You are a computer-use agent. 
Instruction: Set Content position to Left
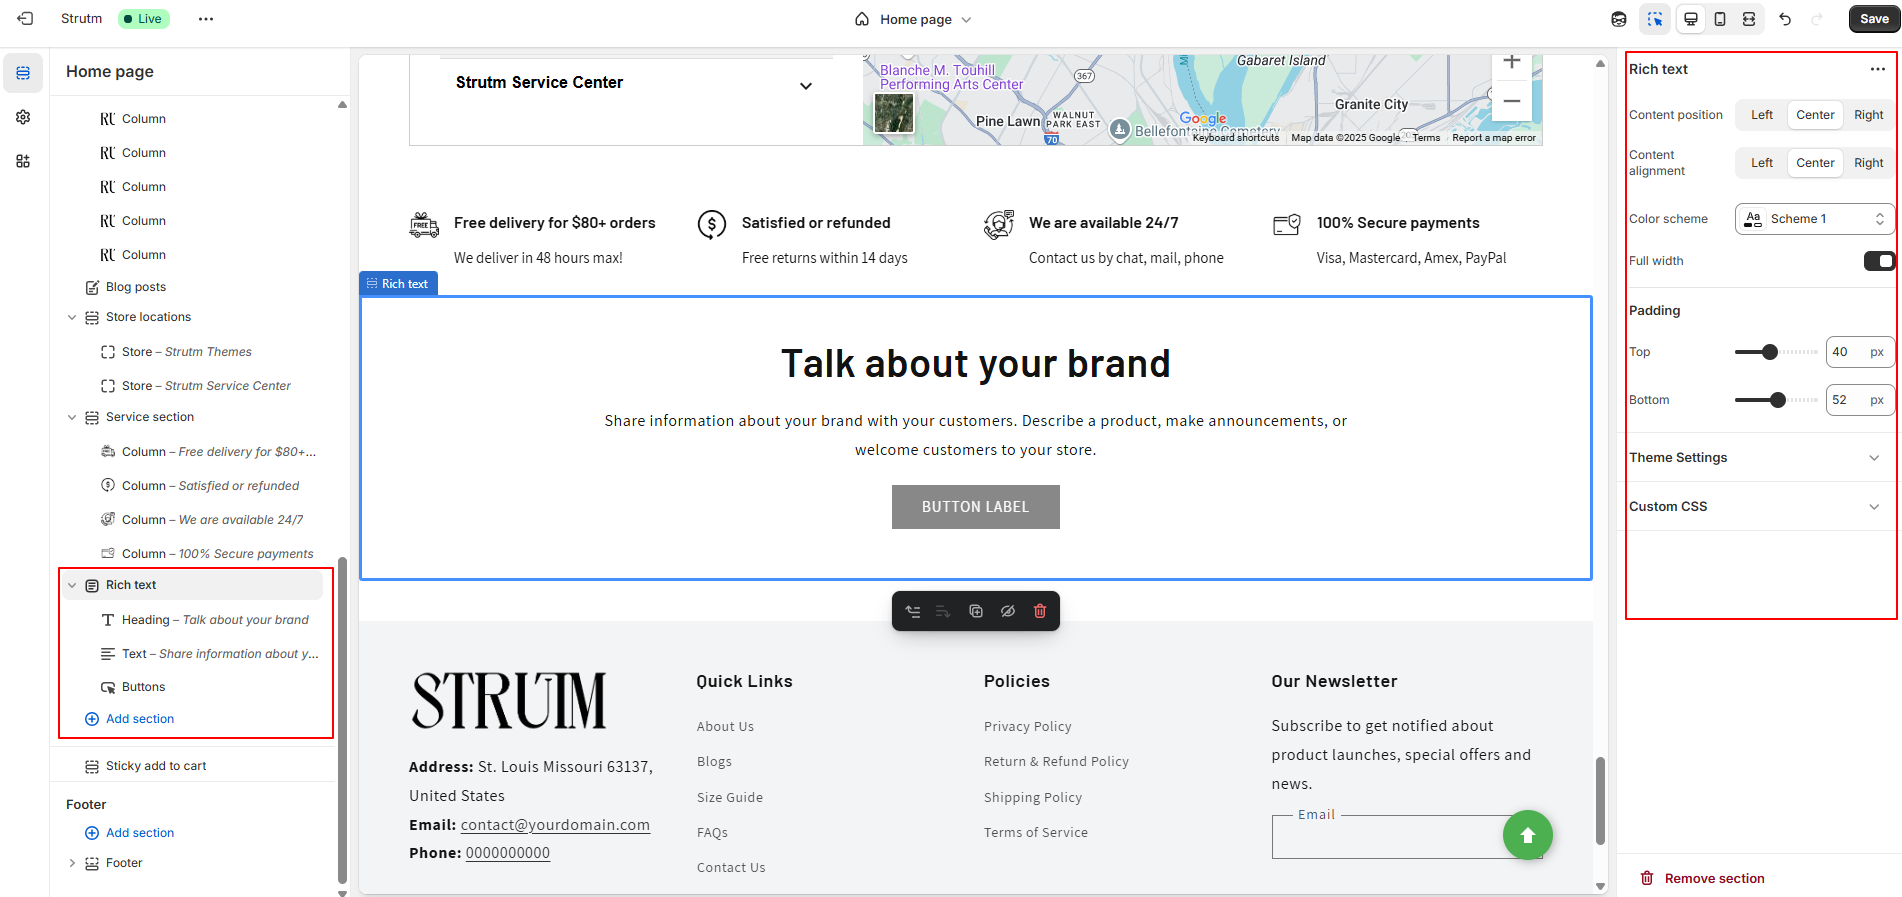pyautogui.click(x=1761, y=115)
